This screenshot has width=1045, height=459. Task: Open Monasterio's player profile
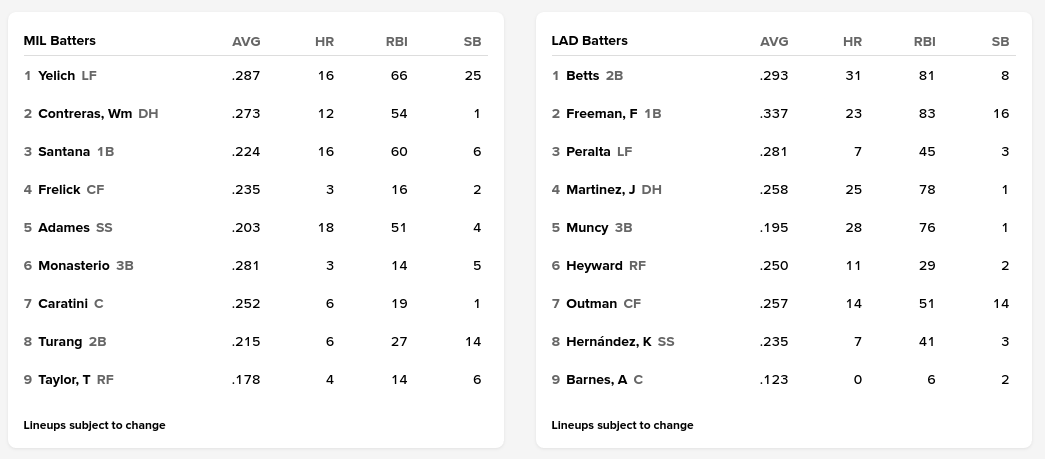[x=74, y=265]
